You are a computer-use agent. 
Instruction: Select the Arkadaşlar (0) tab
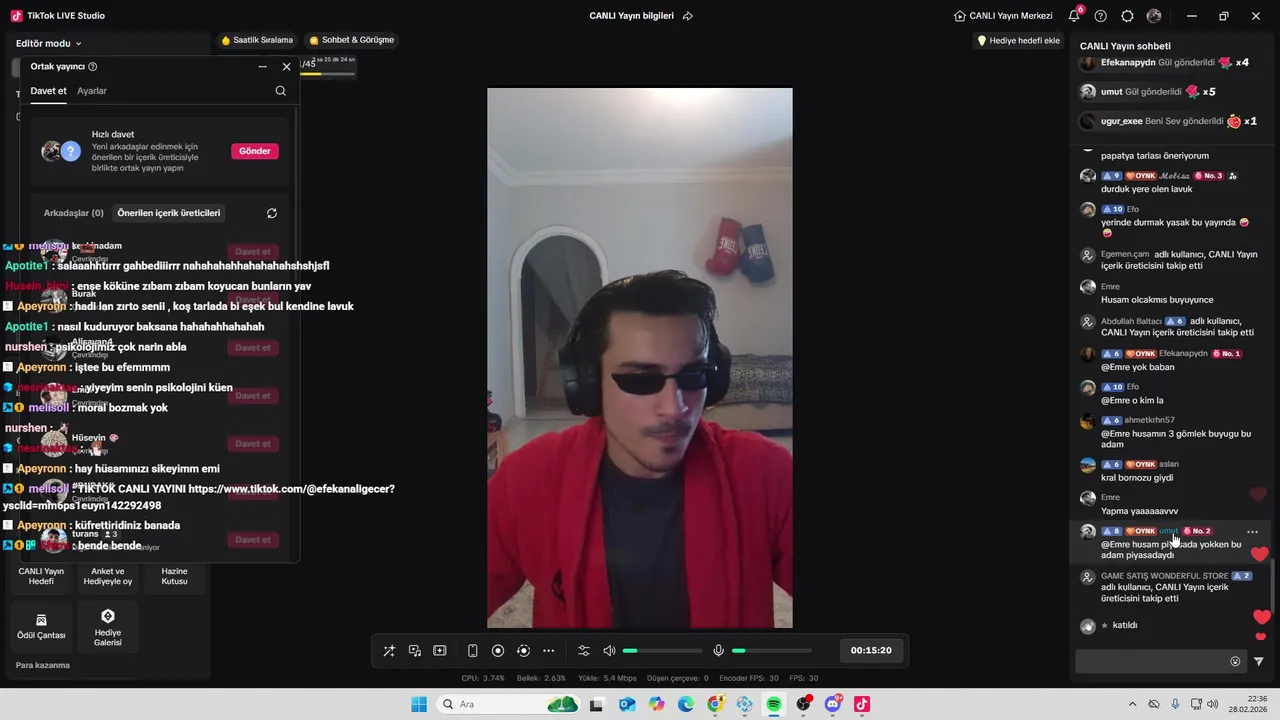(73, 213)
